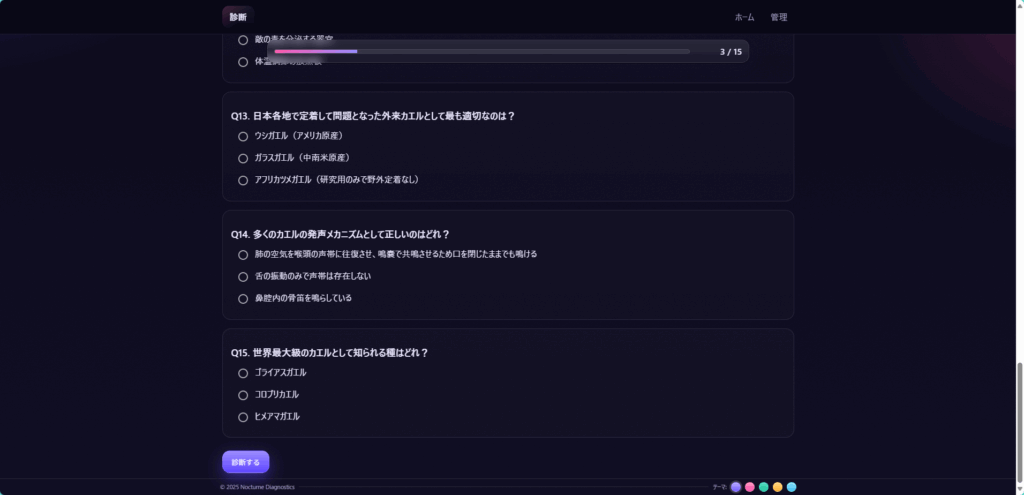Select 鼻腔内の骨笛を鳴らしている option
This screenshot has width=1024, height=495.
point(243,298)
